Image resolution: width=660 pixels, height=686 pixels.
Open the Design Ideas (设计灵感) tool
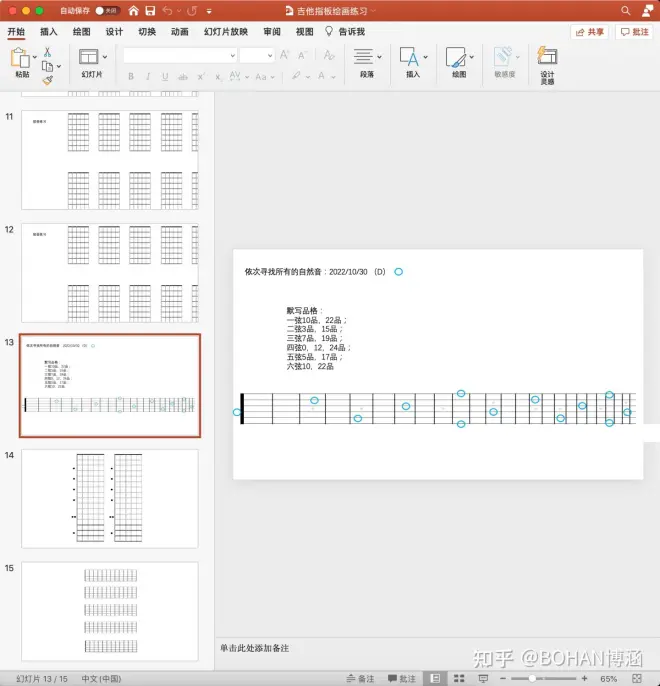click(x=547, y=64)
